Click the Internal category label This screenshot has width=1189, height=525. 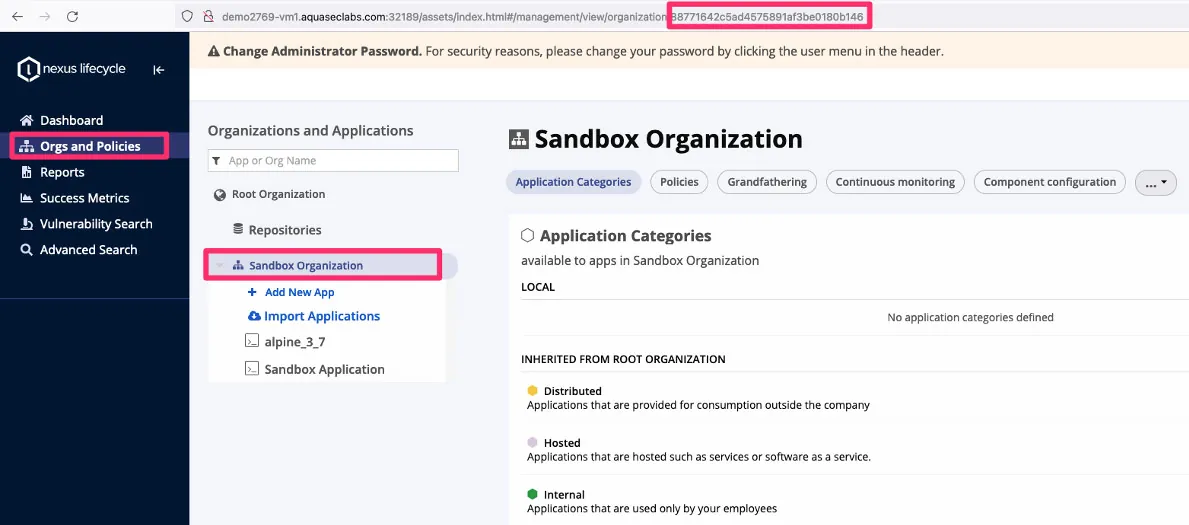(564, 495)
